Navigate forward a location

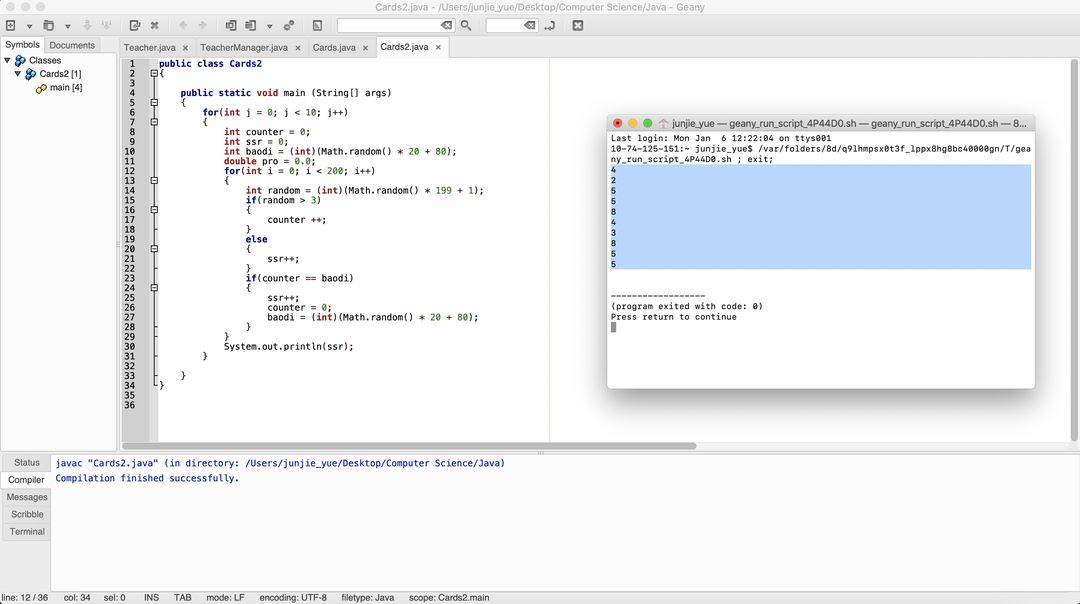[x=202, y=25]
